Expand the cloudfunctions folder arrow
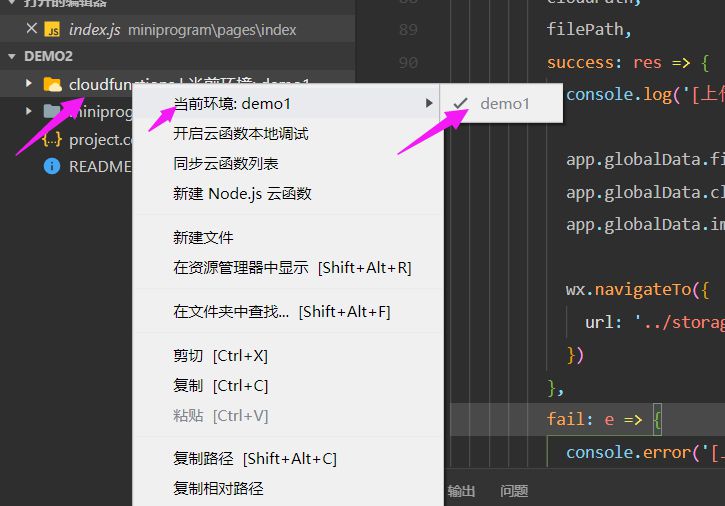 tap(30, 84)
